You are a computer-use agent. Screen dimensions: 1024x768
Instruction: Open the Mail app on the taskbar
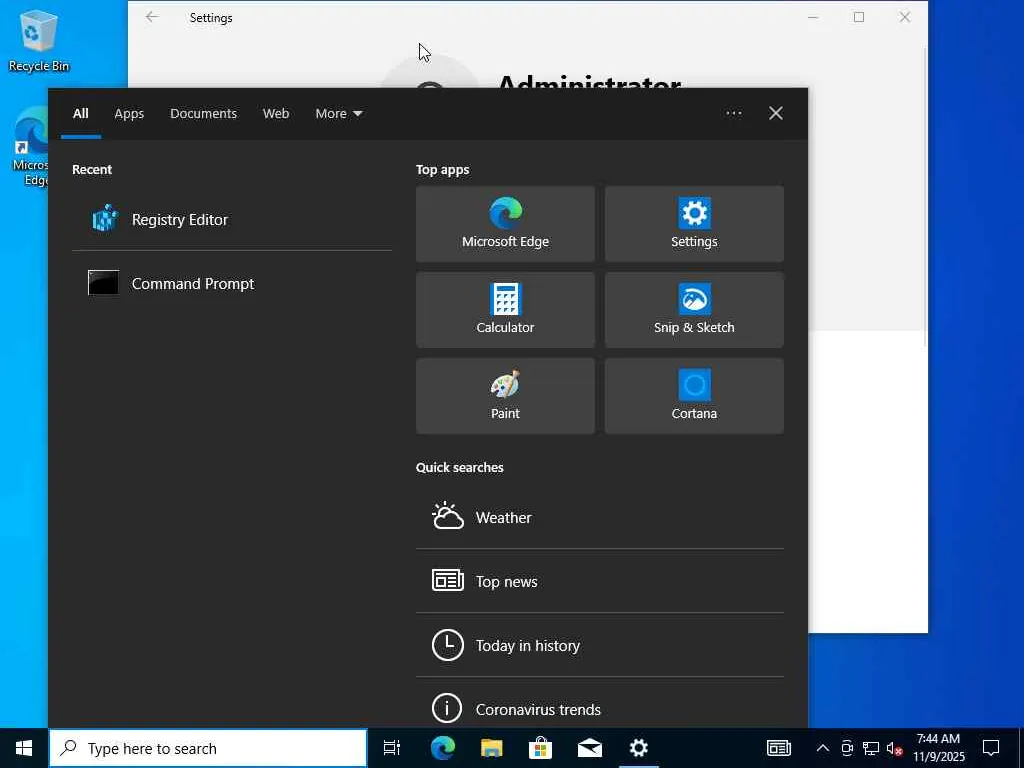tap(589, 748)
